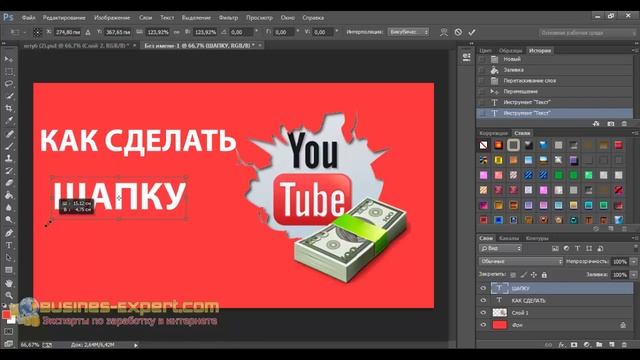Select the Clone Stamp tool
Screen dimensions: 640x360
click(x=9, y=158)
